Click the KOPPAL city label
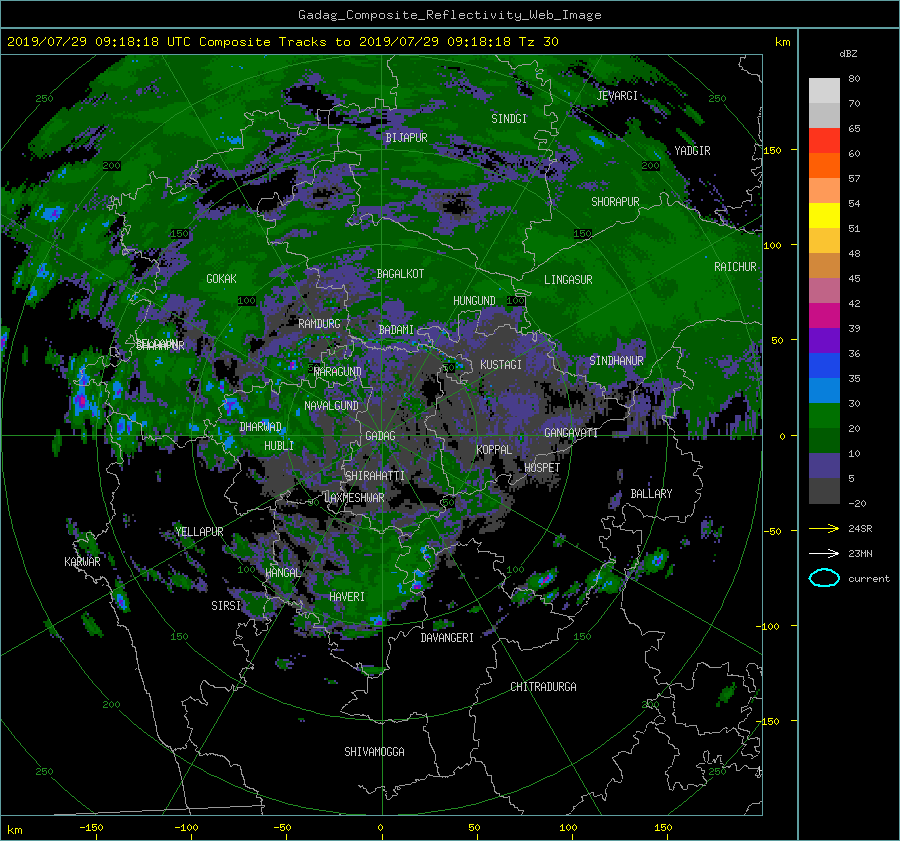900x841 pixels. pyautogui.click(x=494, y=449)
